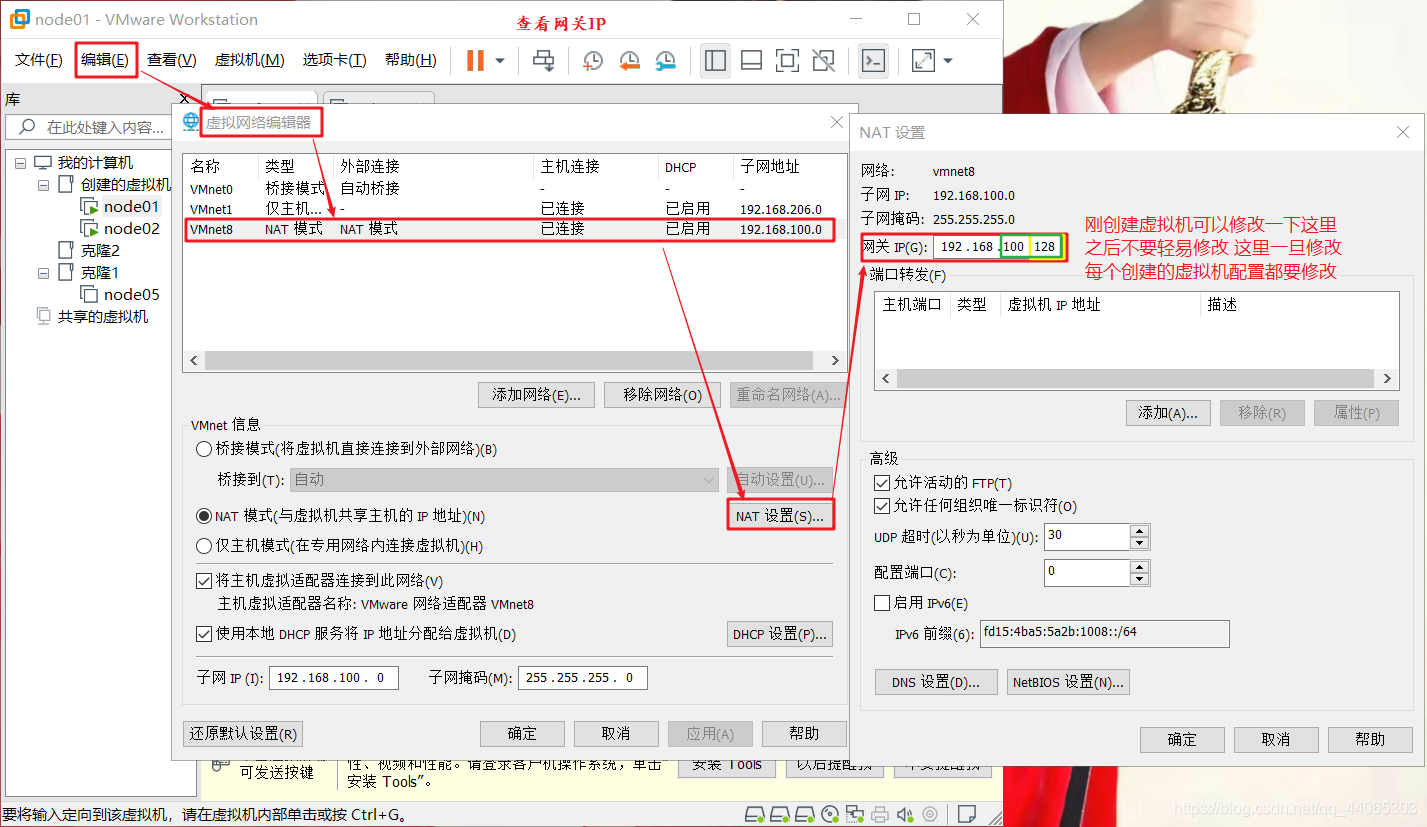Close the 库 library panel with X

tap(184, 99)
